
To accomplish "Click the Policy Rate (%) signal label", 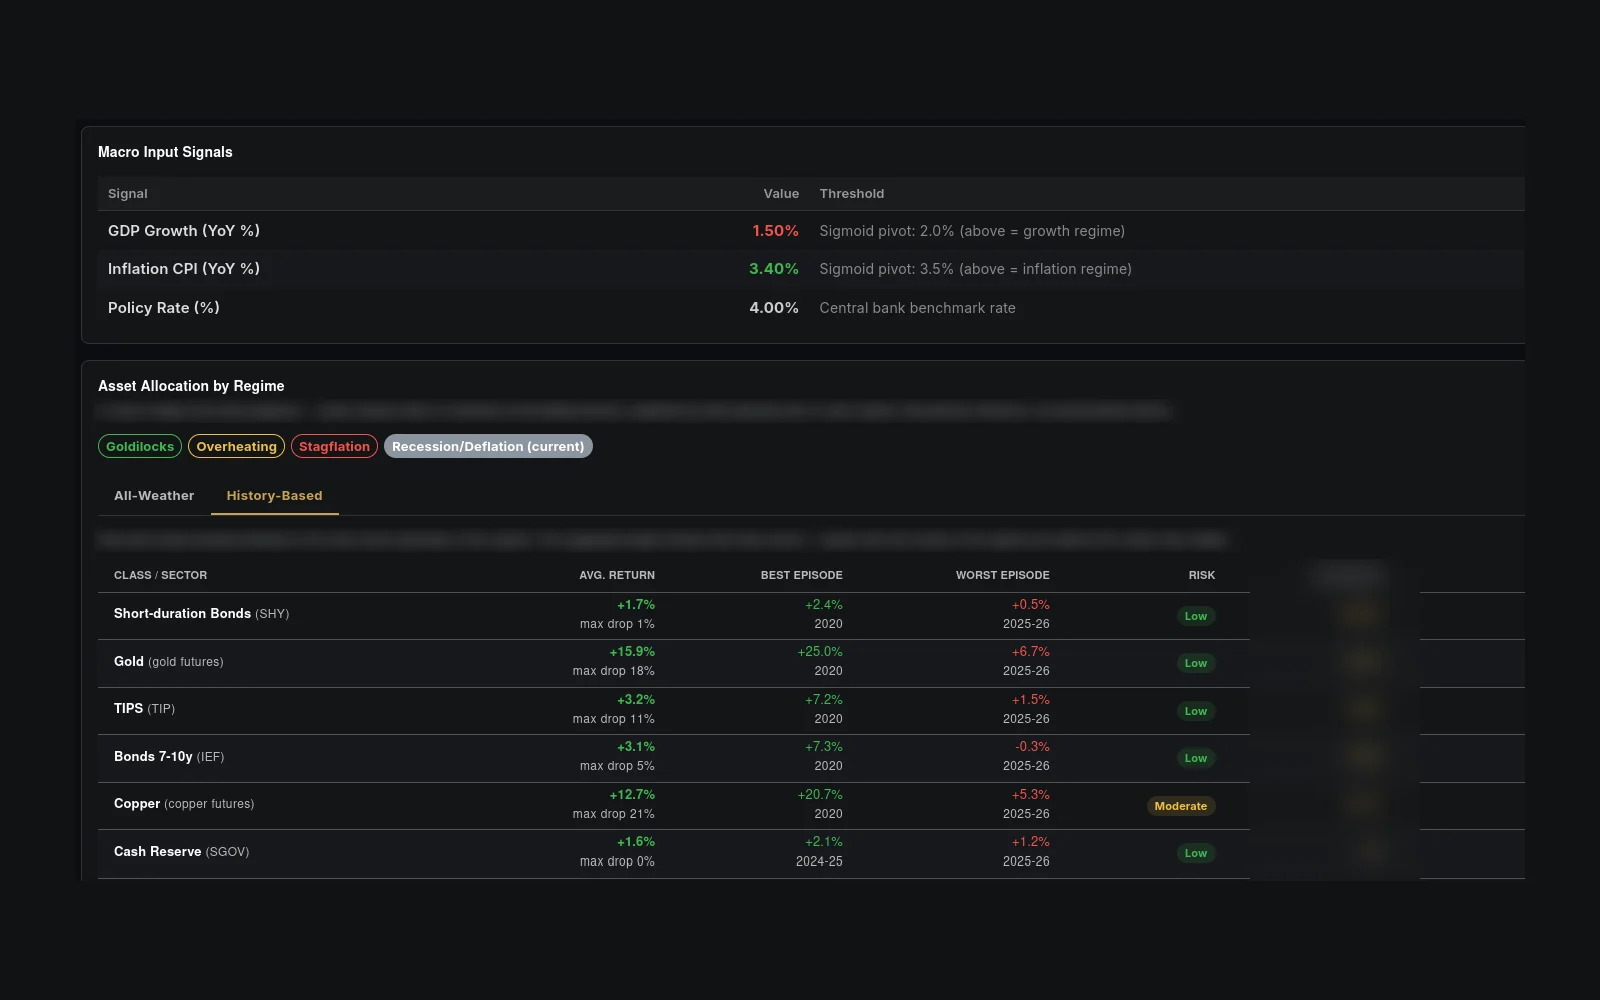I will [x=164, y=308].
